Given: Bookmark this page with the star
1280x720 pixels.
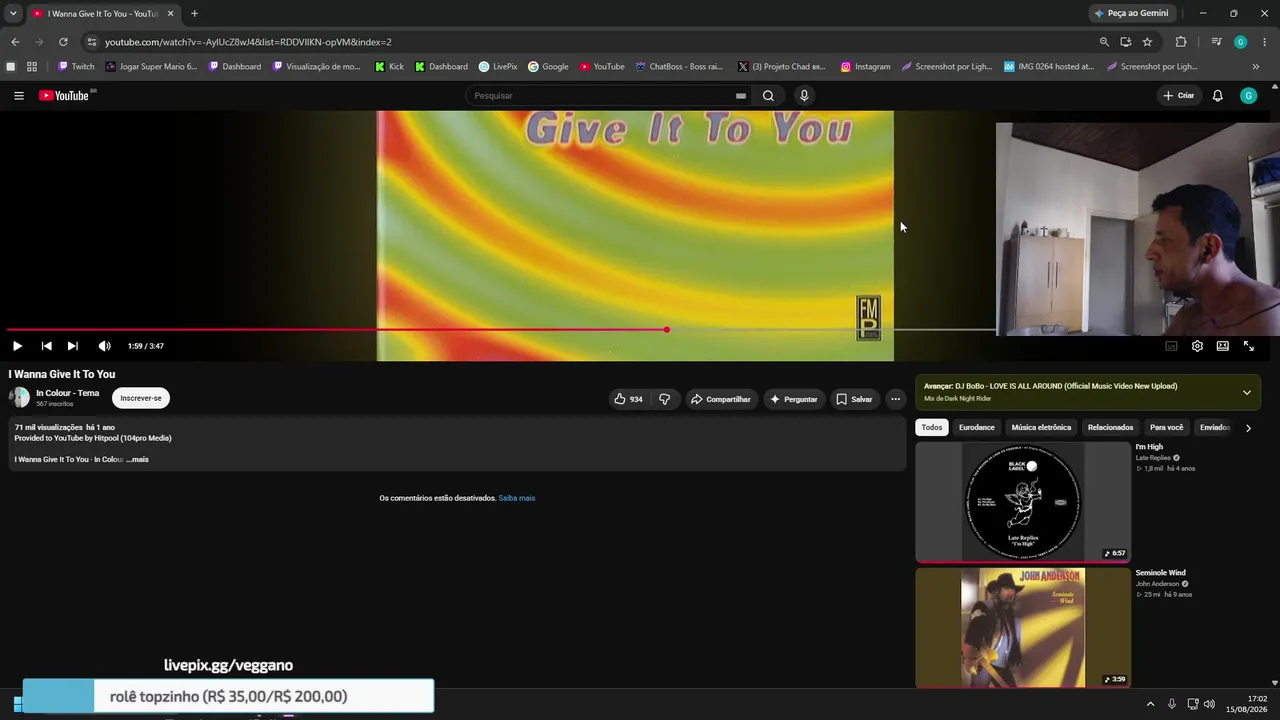Looking at the screenshot, I should pos(1147,42).
